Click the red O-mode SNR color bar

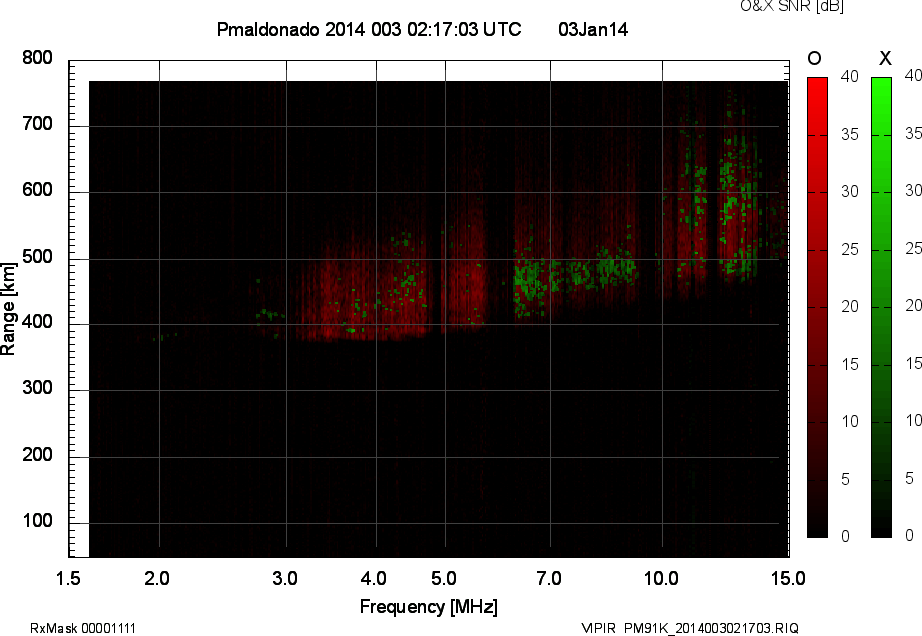pos(817,307)
